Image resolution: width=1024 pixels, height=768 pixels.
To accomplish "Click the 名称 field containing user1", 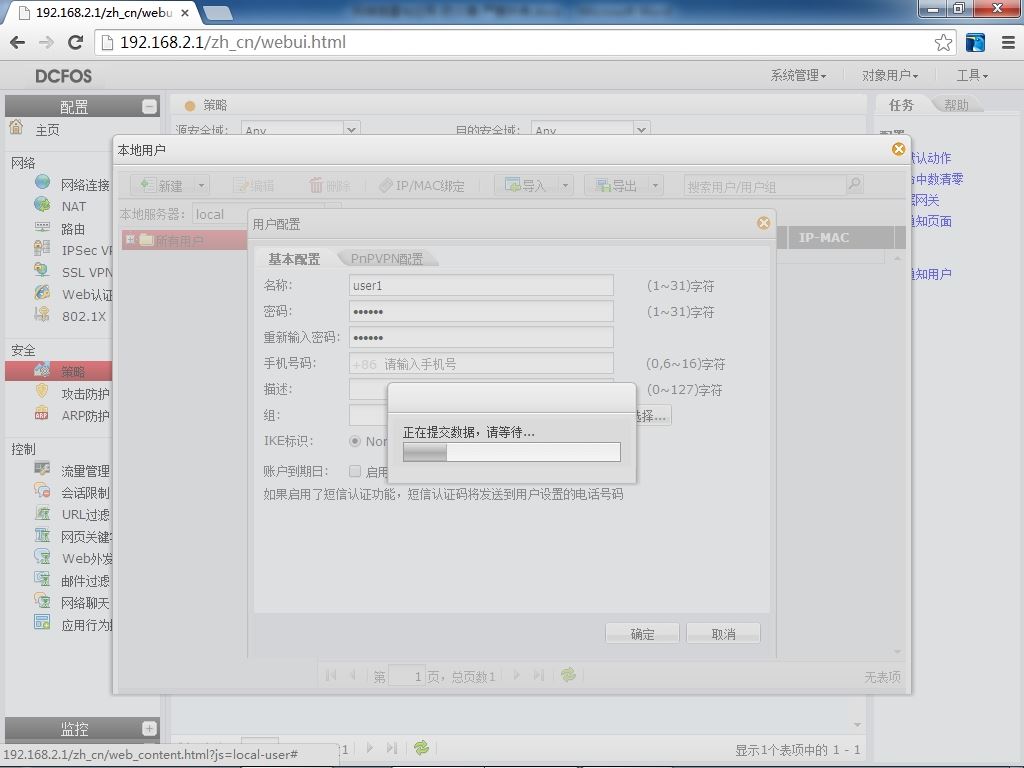I will pos(481,285).
